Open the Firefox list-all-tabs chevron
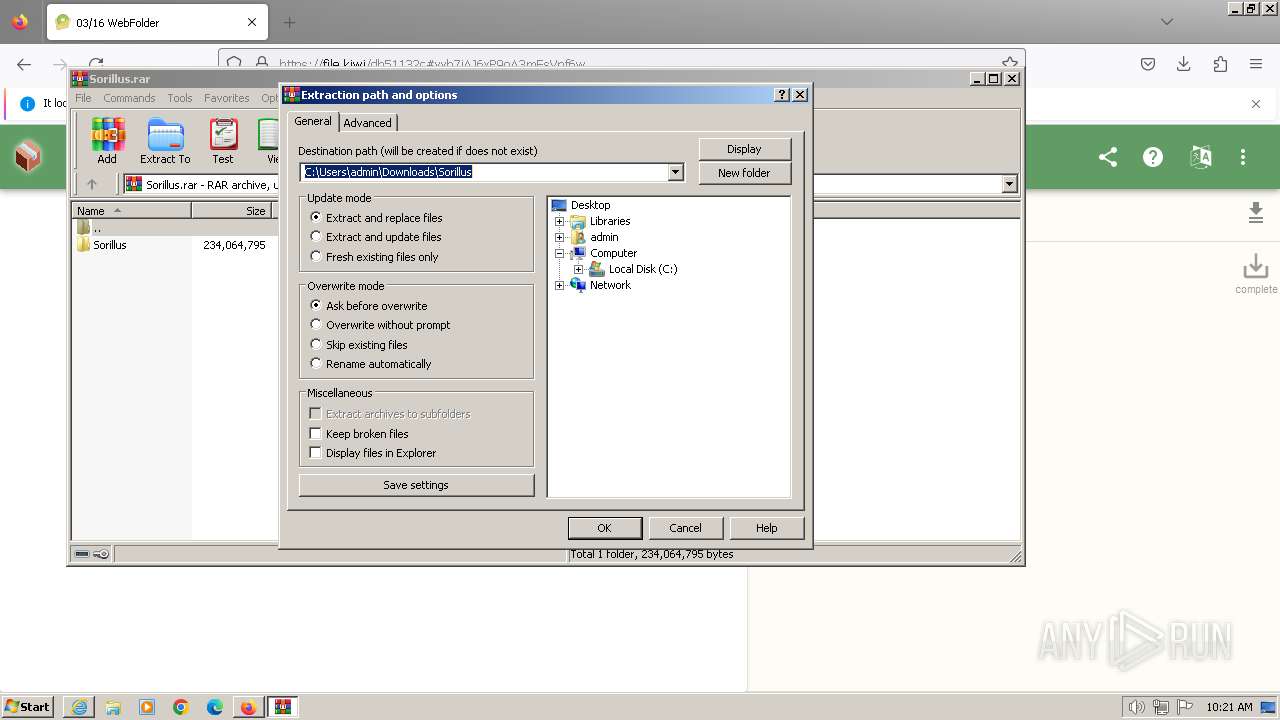The width and height of the screenshot is (1280, 720). [1167, 22]
